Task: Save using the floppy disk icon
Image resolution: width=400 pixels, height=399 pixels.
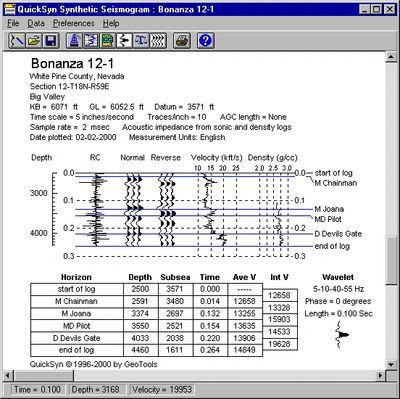Action: (51, 41)
